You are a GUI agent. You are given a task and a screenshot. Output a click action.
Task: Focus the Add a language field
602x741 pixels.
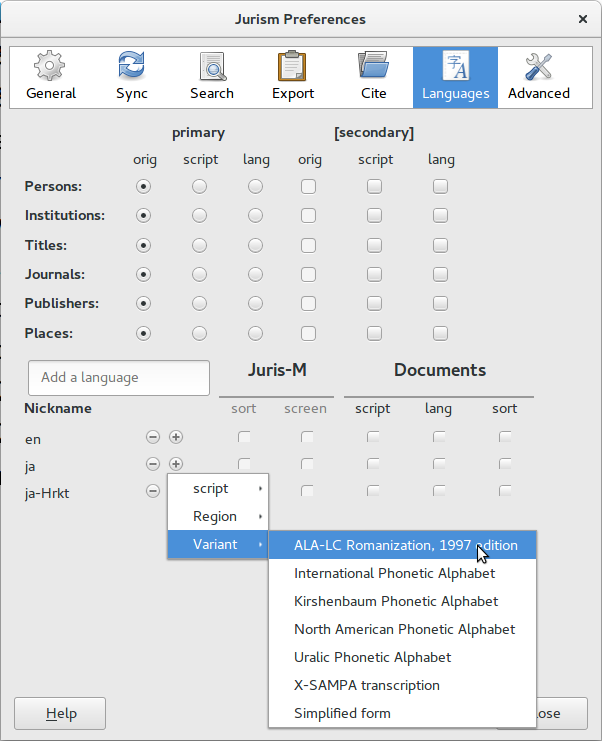pos(119,378)
